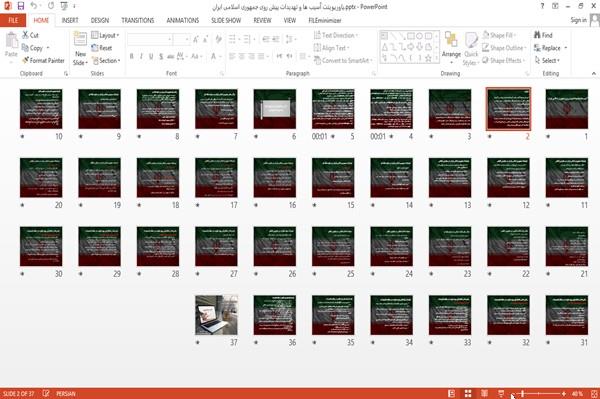Click spell check icon in status bar
The height and width of the screenshot is (399, 600).
46,393
